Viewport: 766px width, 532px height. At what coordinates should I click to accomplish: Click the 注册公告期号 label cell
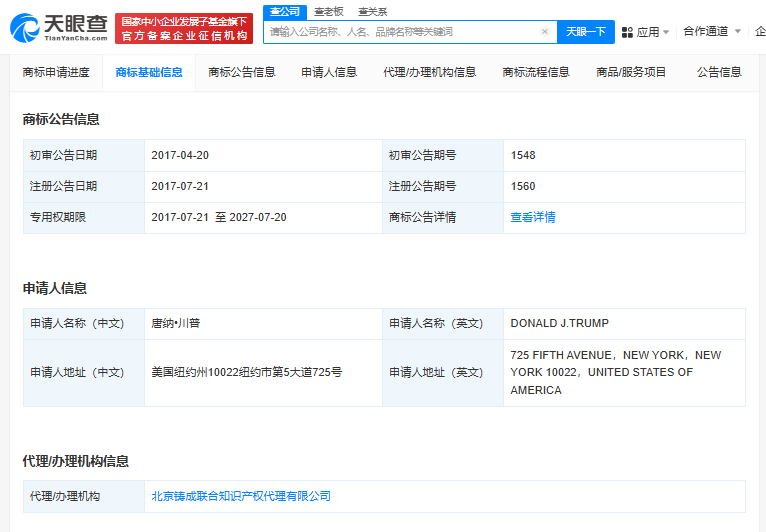(x=443, y=186)
